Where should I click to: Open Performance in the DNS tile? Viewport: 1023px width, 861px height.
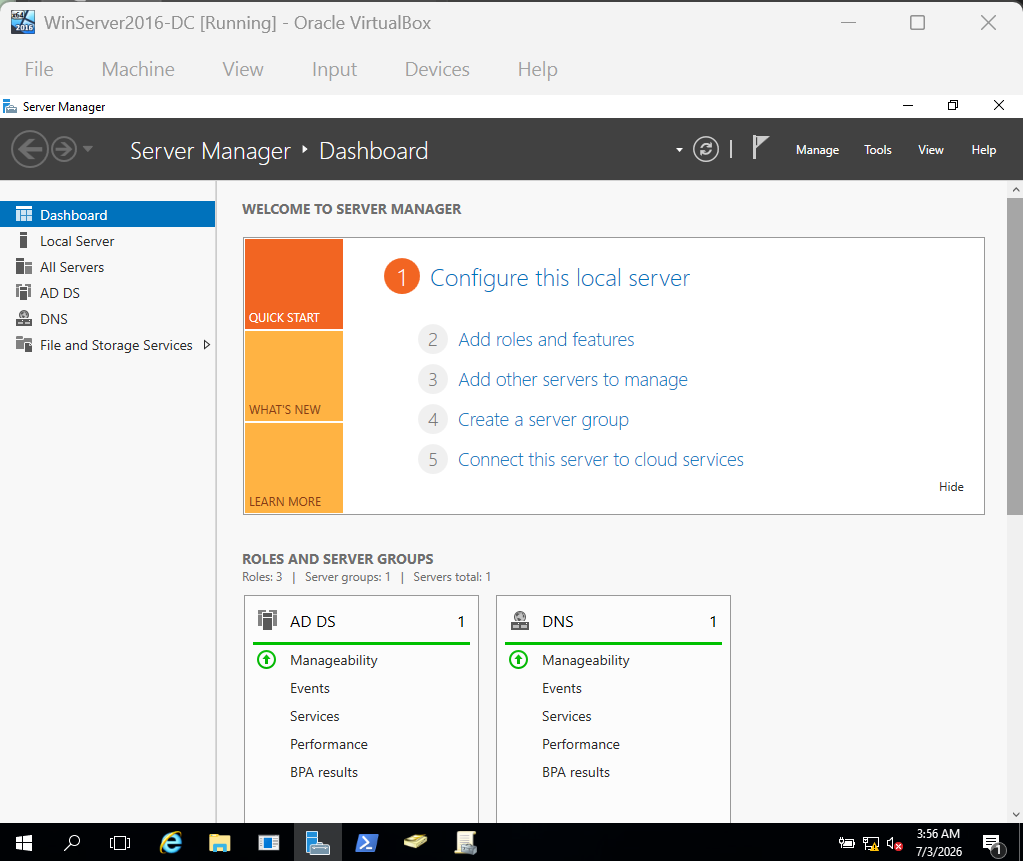click(581, 744)
